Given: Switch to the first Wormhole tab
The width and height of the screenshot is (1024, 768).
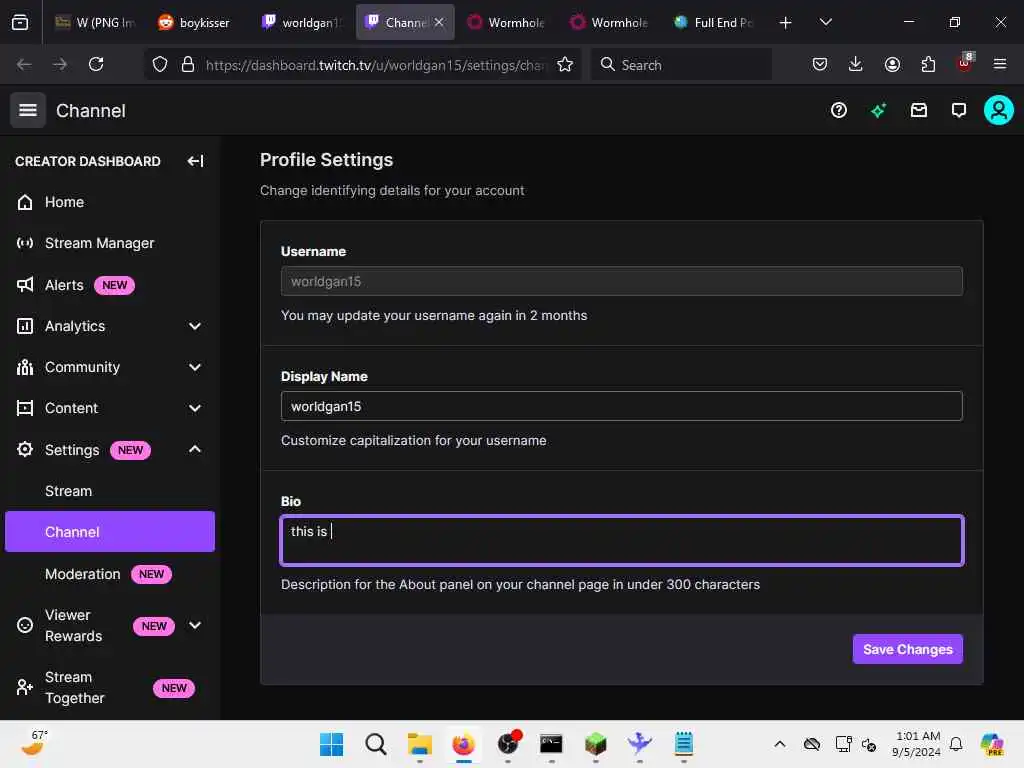Looking at the screenshot, I should click(x=506, y=22).
